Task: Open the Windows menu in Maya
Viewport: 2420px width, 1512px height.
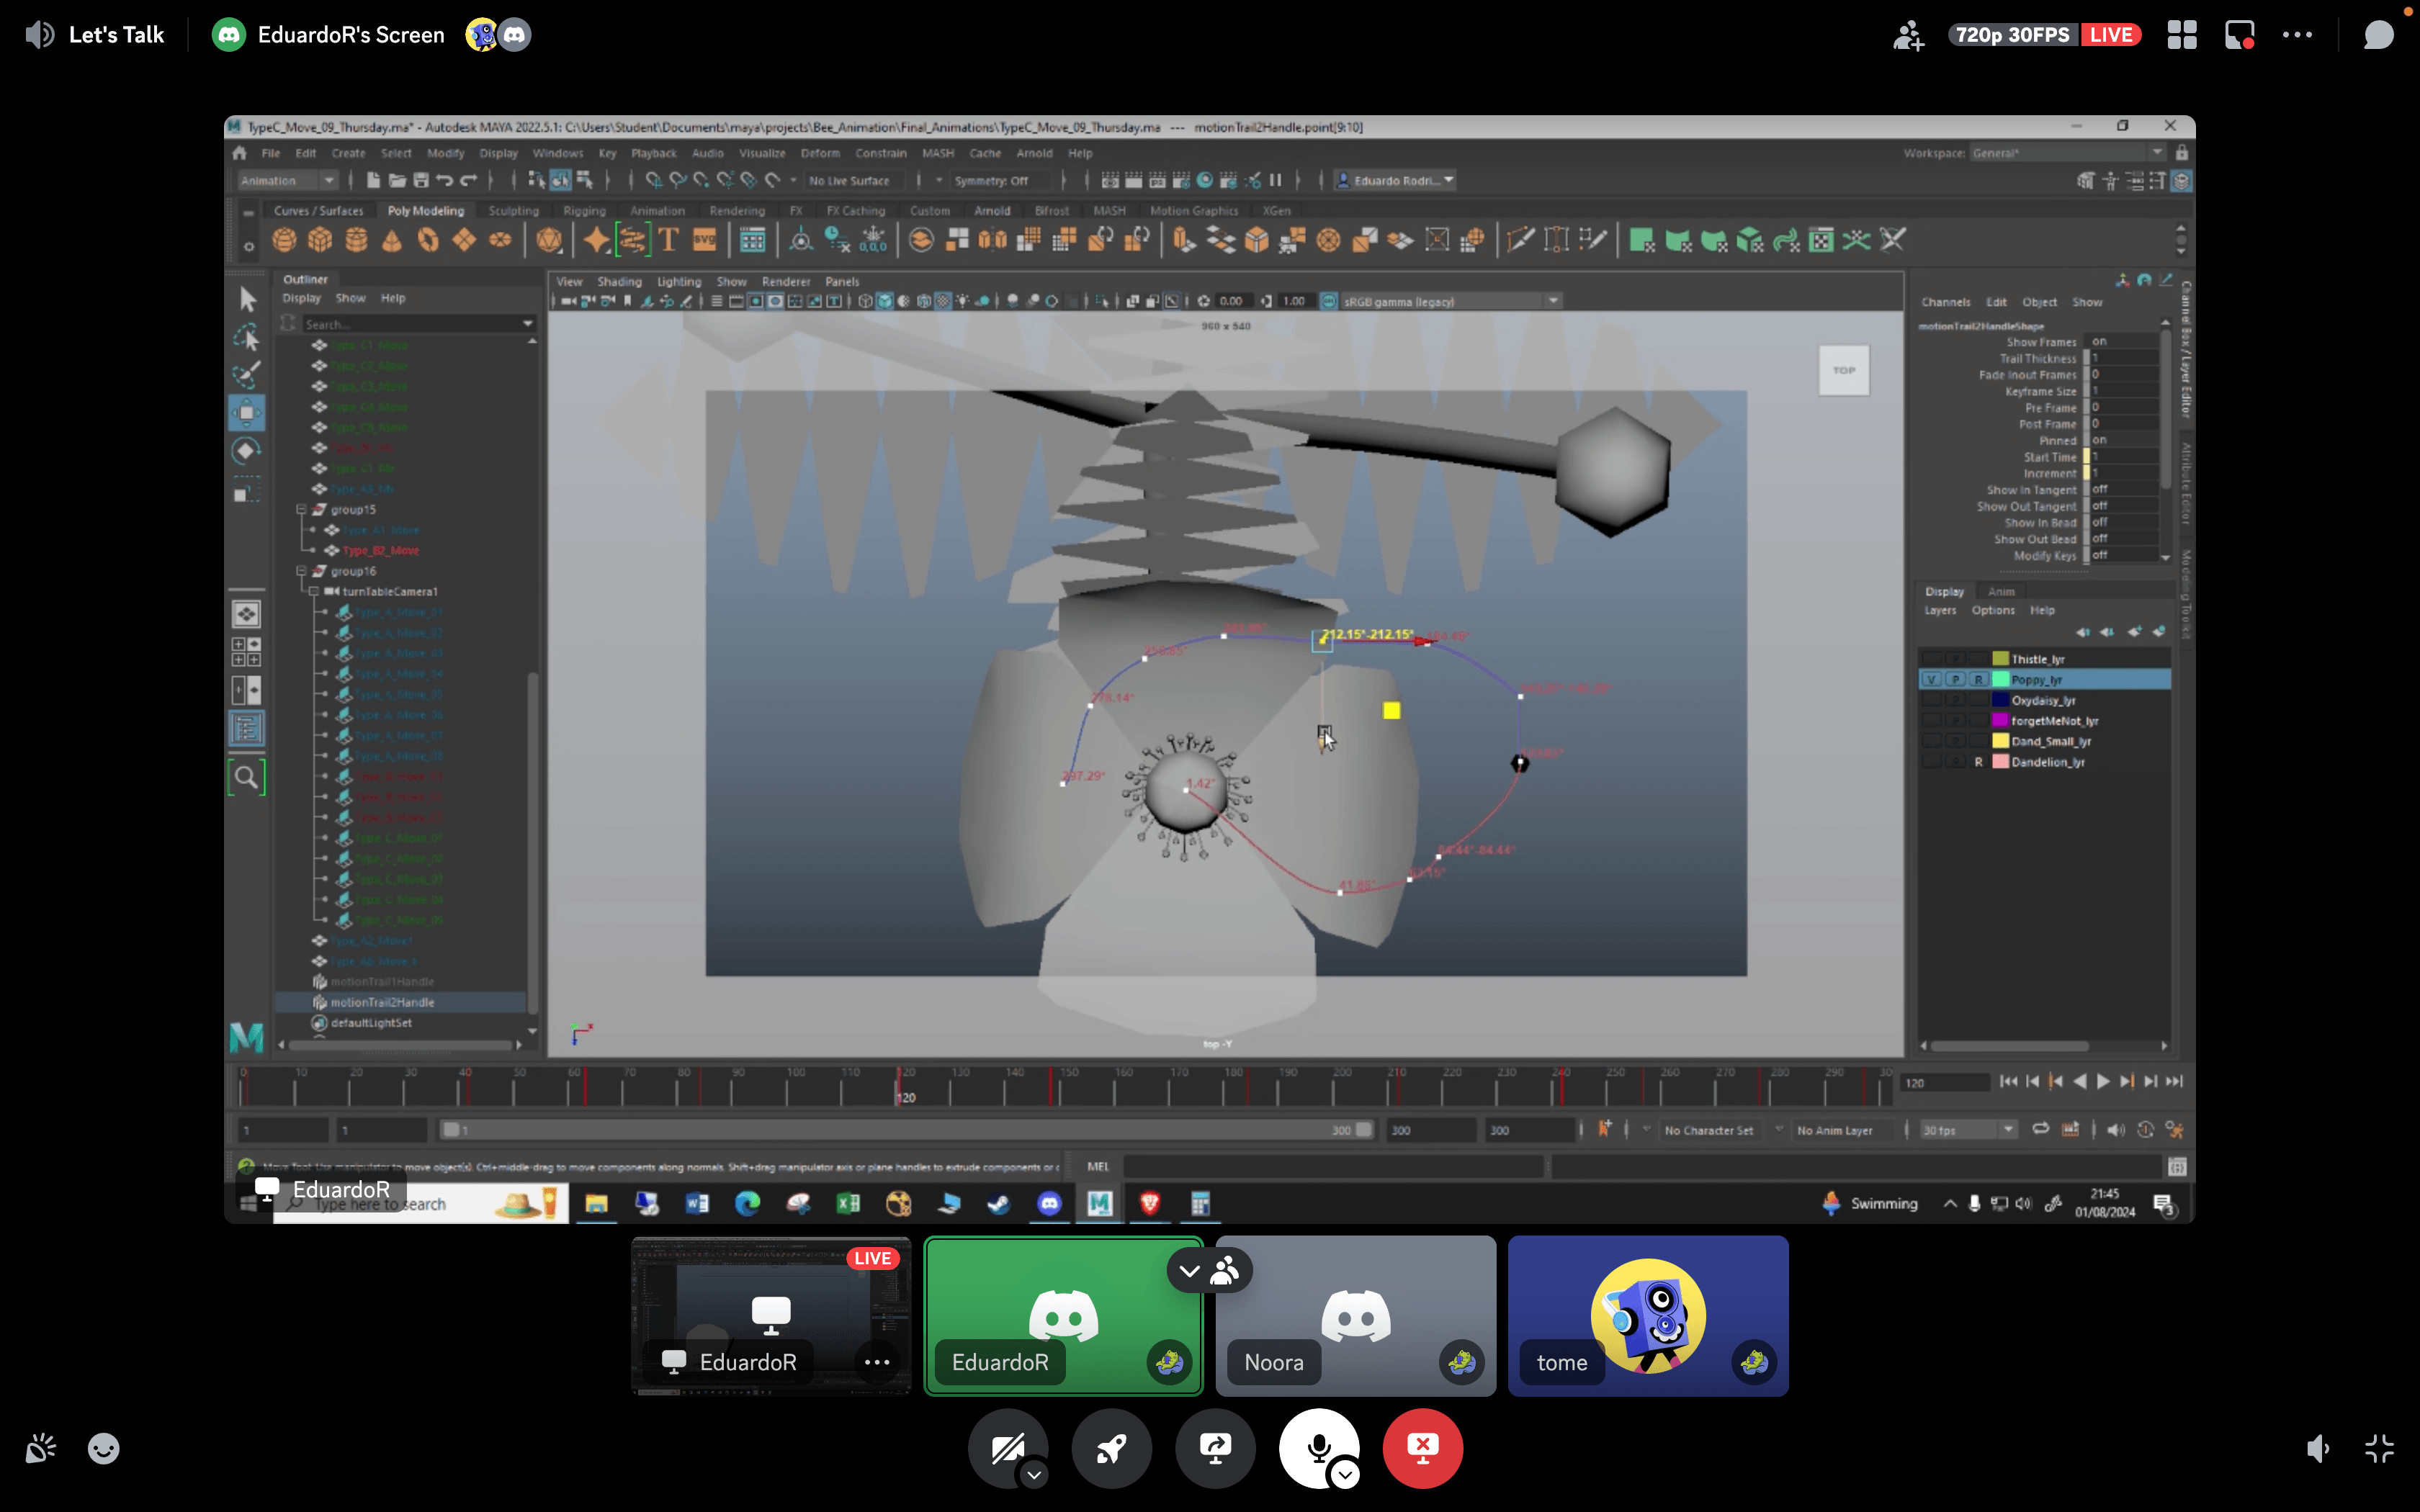Action: pyautogui.click(x=557, y=153)
